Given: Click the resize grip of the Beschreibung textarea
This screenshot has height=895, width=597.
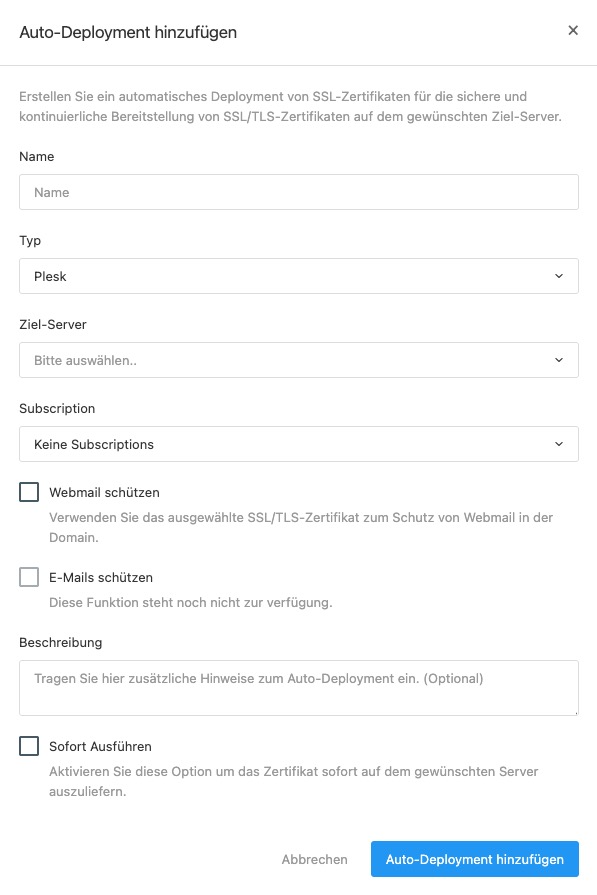Looking at the screenshot, I should click(x=575, y=712).
